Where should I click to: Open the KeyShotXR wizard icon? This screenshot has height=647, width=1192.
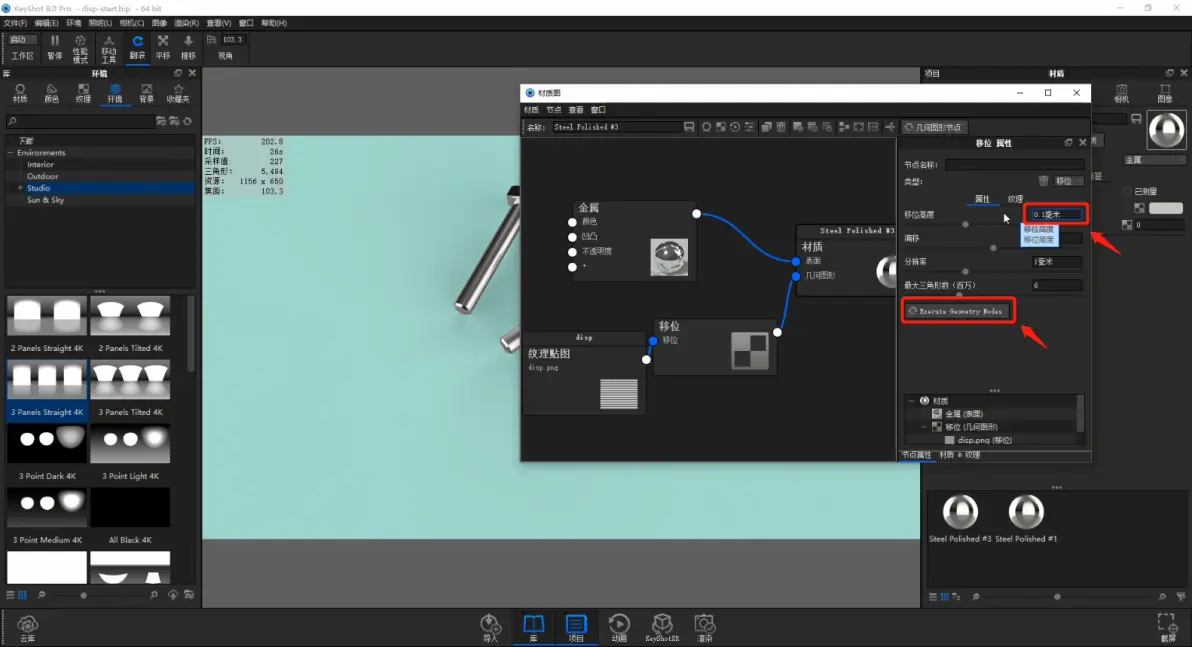tap(662, 628)
